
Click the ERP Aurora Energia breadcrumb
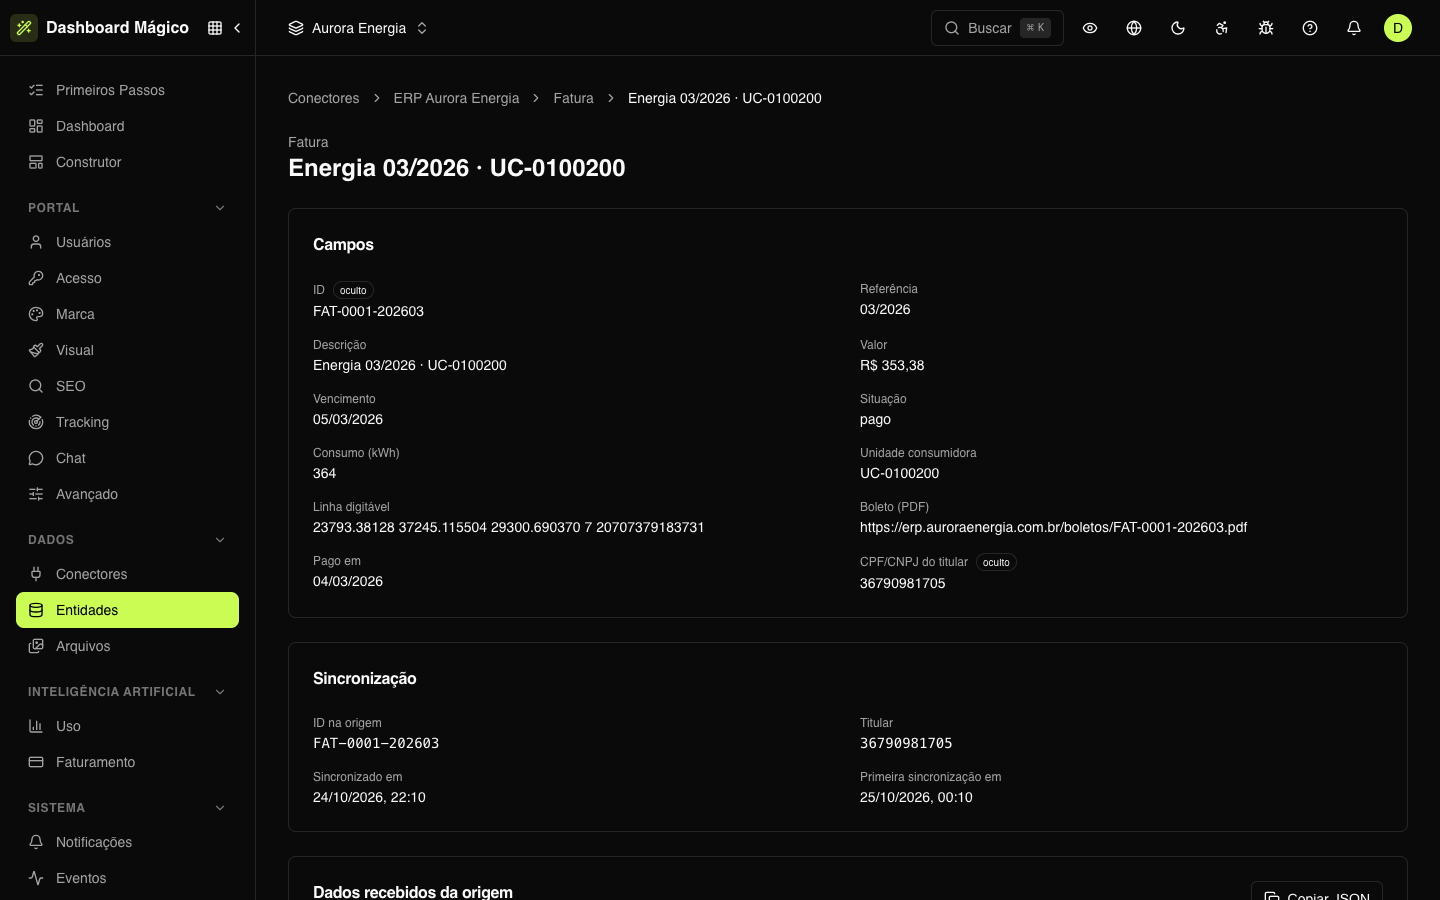pos(456,98)
